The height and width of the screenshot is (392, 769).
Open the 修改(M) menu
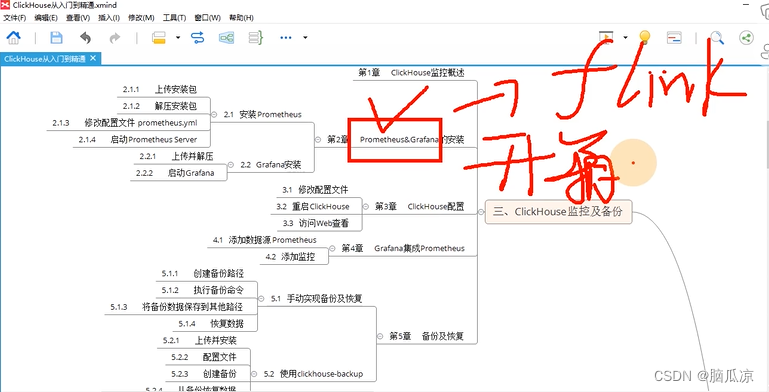tap(141, 18)
